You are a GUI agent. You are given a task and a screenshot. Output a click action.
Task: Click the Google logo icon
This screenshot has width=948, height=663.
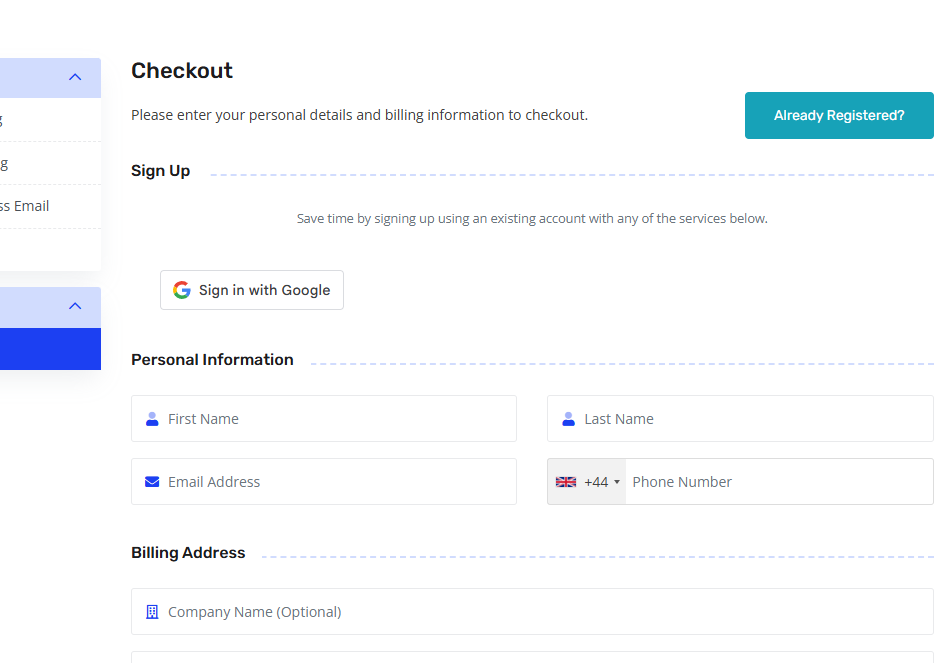(181, 290)
